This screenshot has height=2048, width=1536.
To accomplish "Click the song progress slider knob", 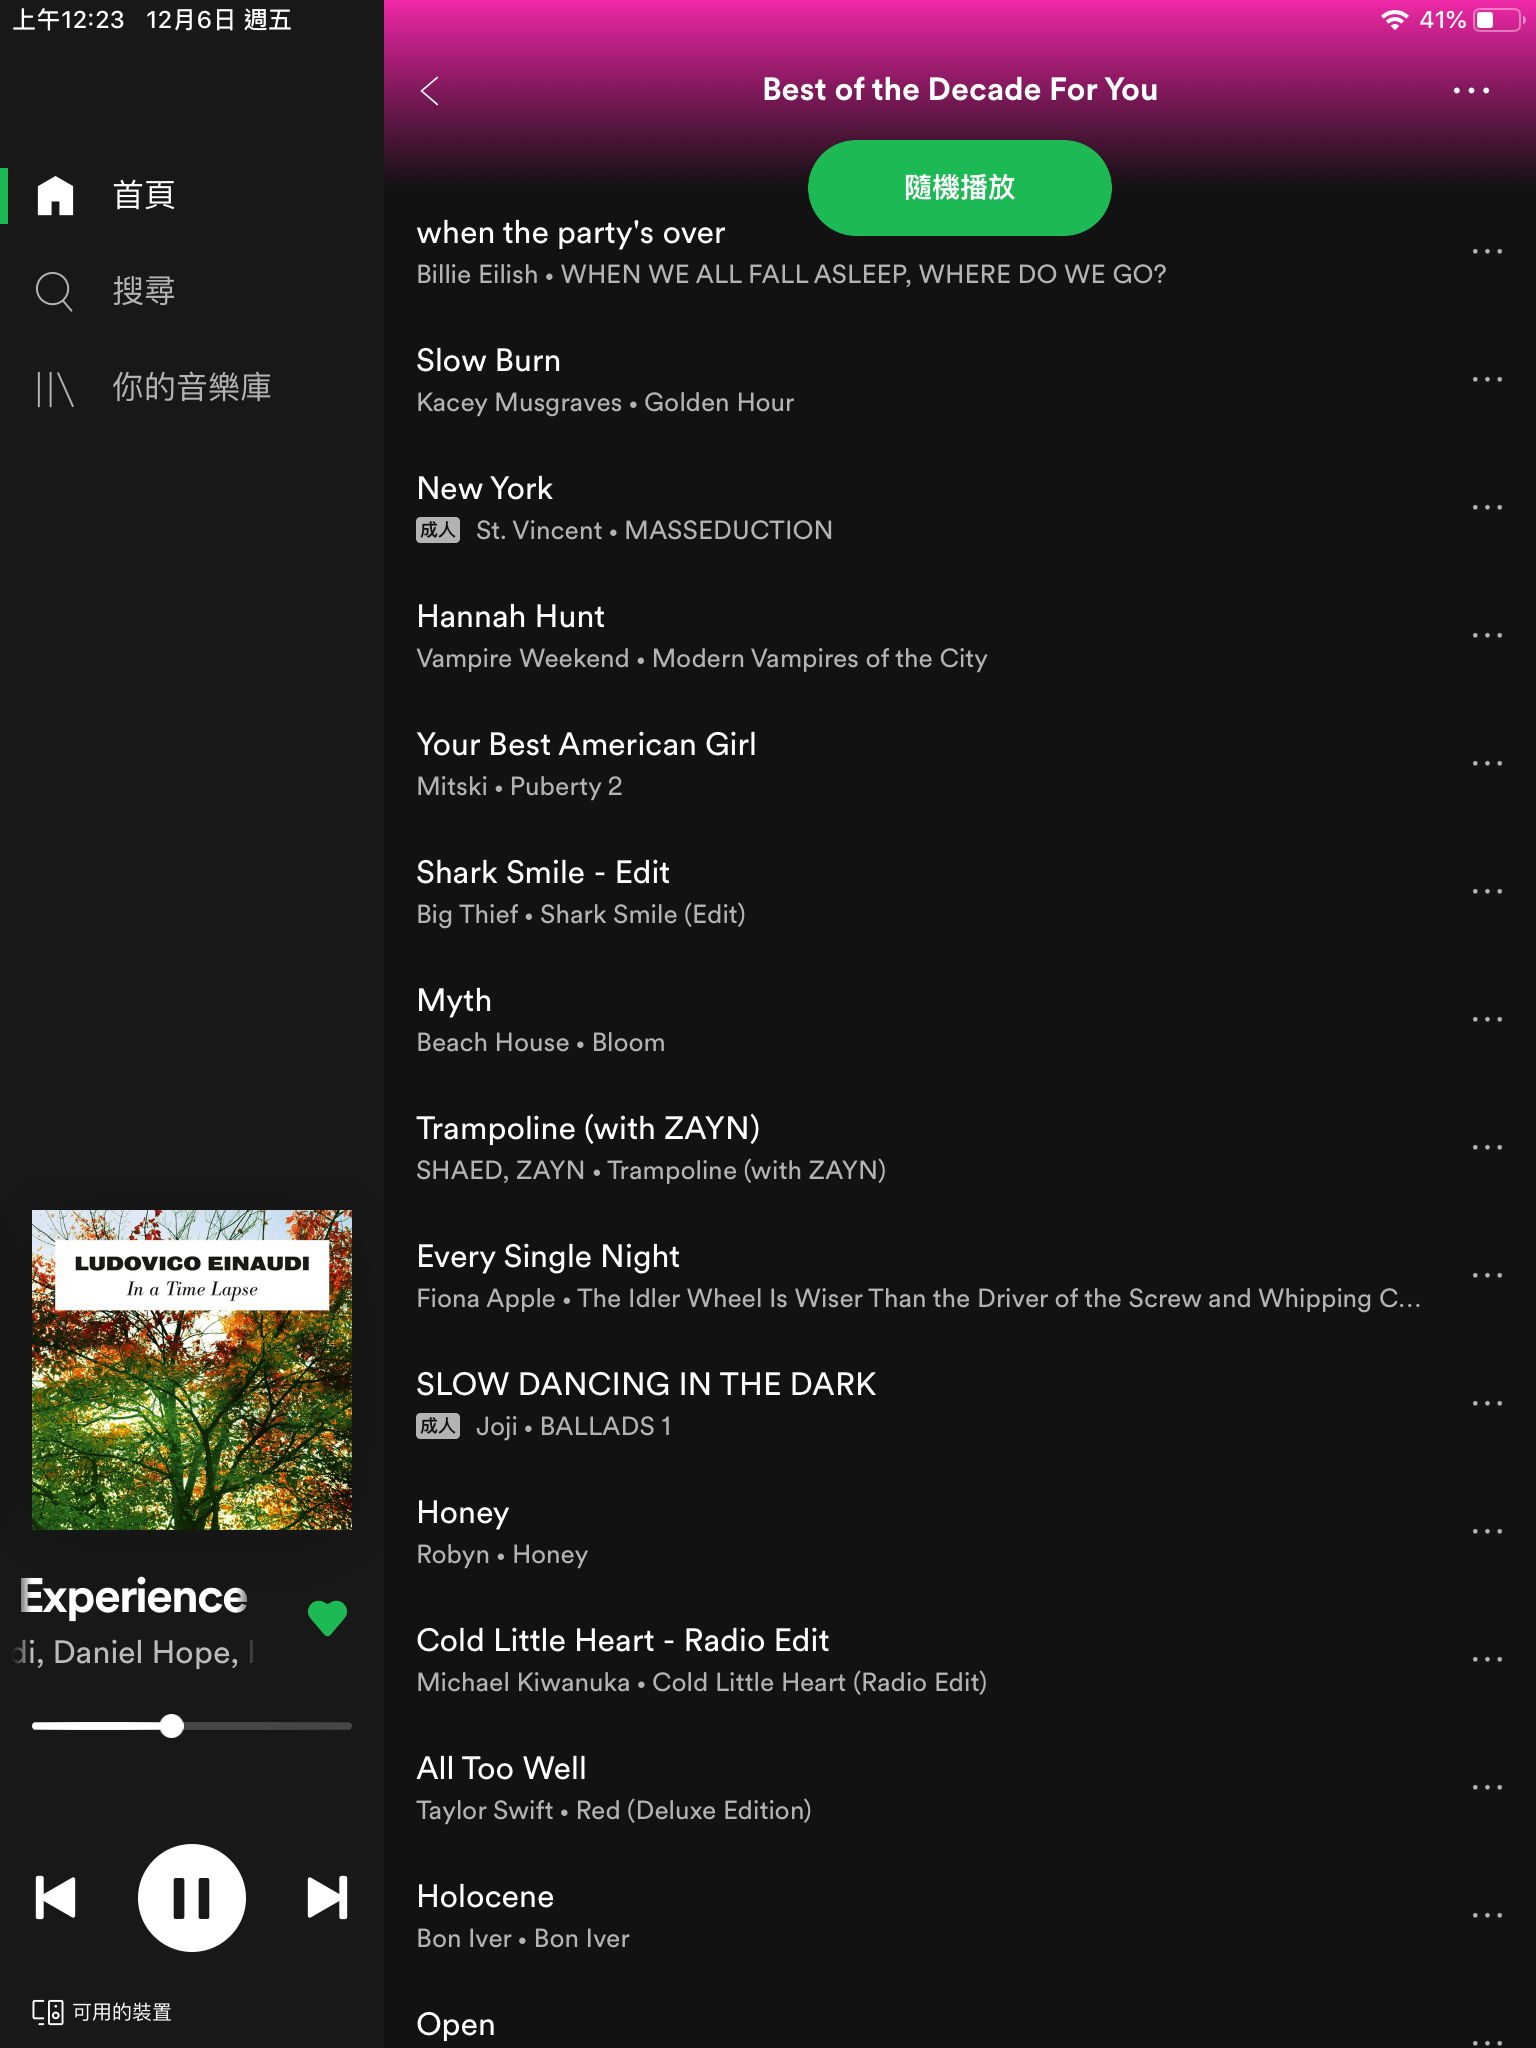I will pos(172,1726).
